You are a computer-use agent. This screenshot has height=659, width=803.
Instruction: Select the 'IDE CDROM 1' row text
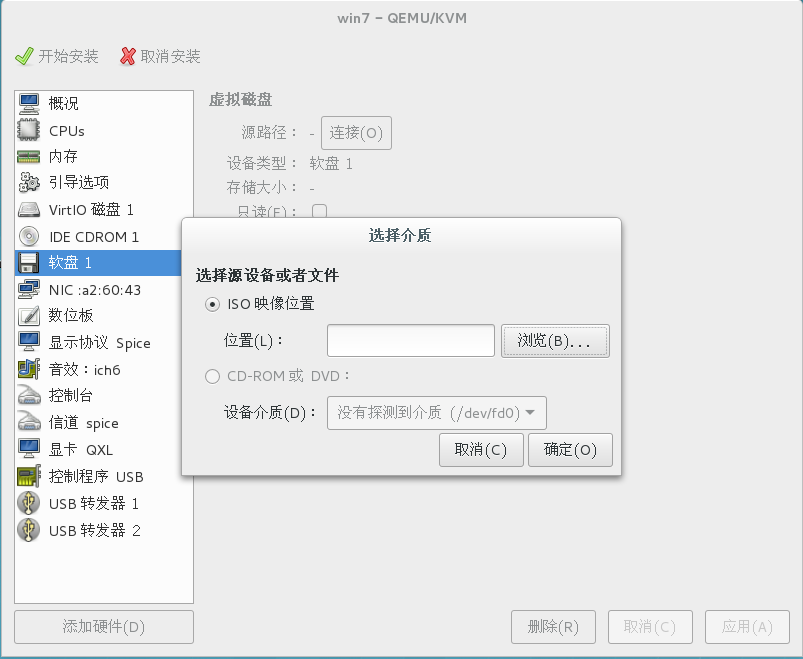(94, 237)
